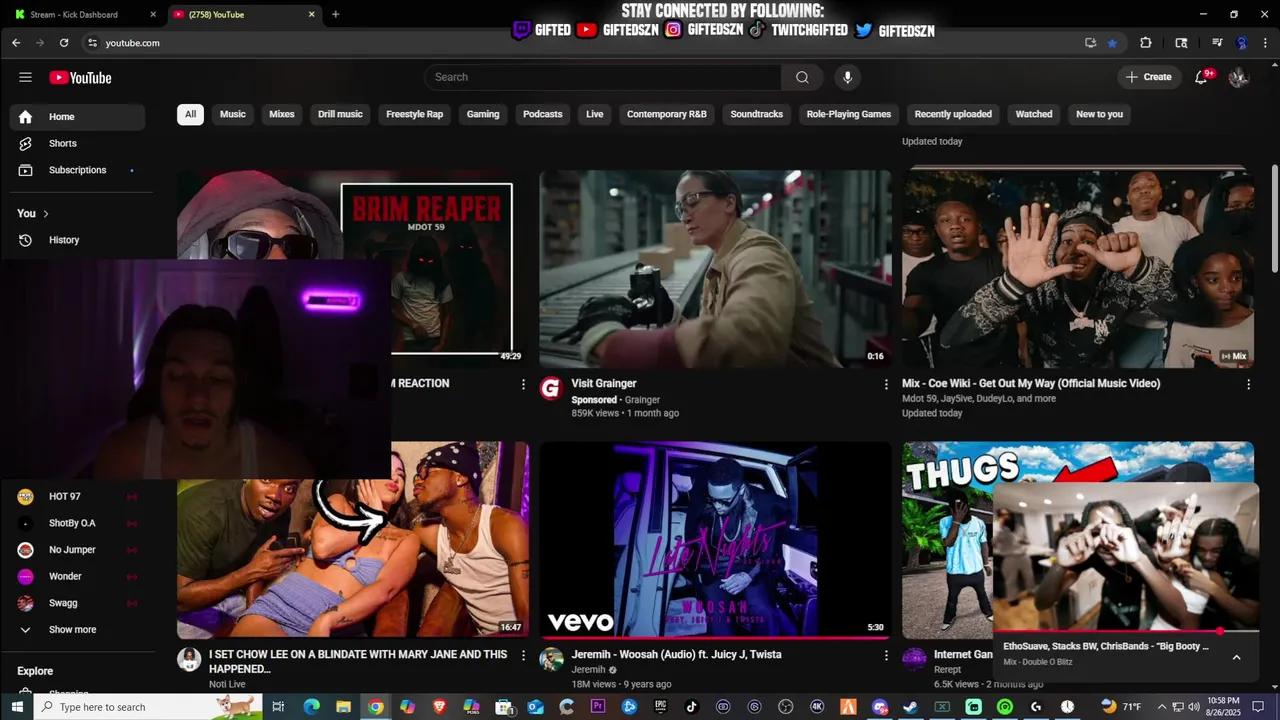1280x720 pixels.
Task: Switch to Stream - Kick Dashboard tab
Action: point(84,14)
